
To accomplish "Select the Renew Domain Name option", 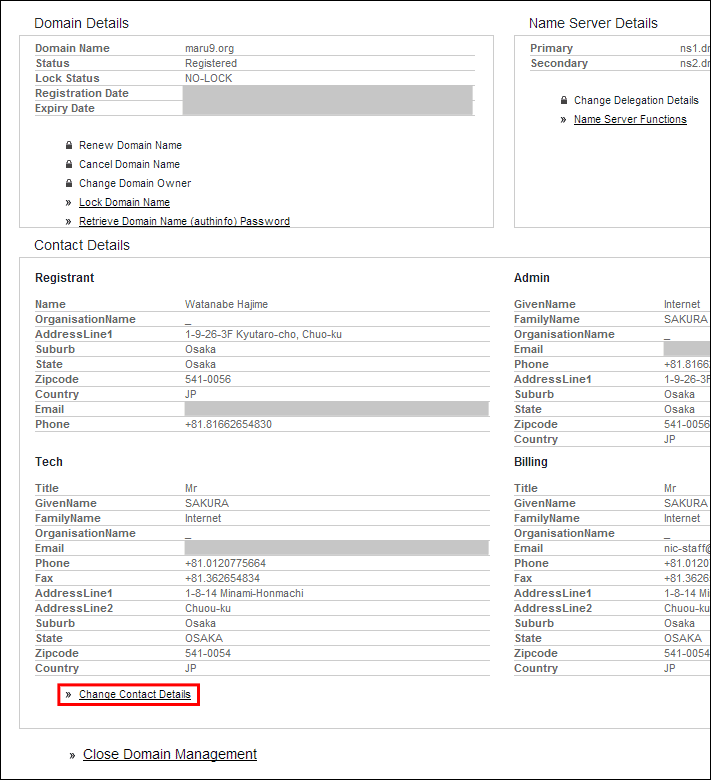I will coord(130,146).
